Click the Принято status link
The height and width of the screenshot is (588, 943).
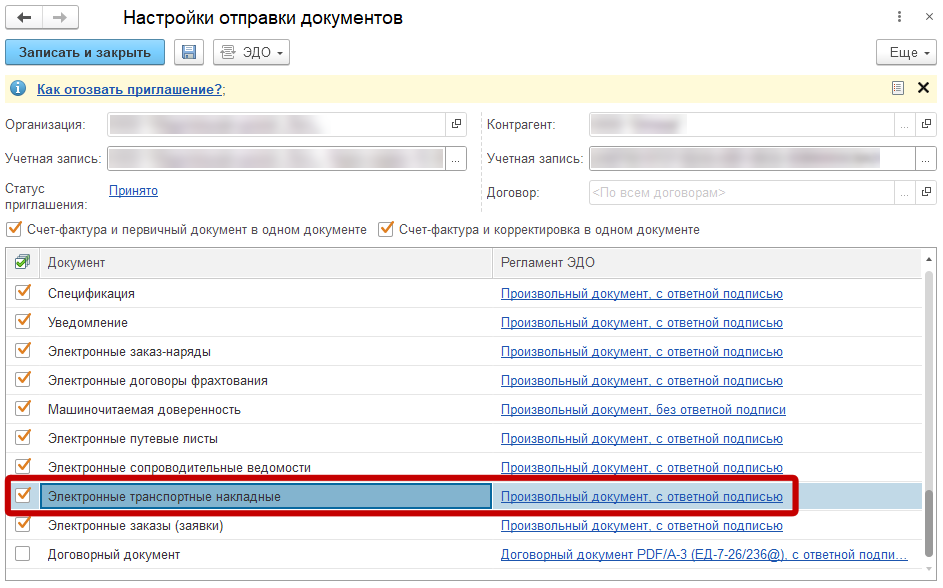134,191
